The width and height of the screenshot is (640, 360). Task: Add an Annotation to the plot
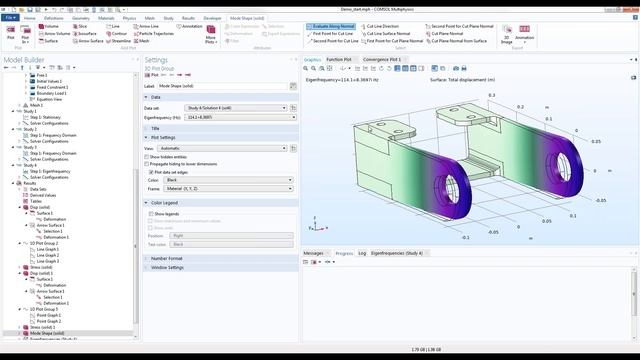click(189, 27)
